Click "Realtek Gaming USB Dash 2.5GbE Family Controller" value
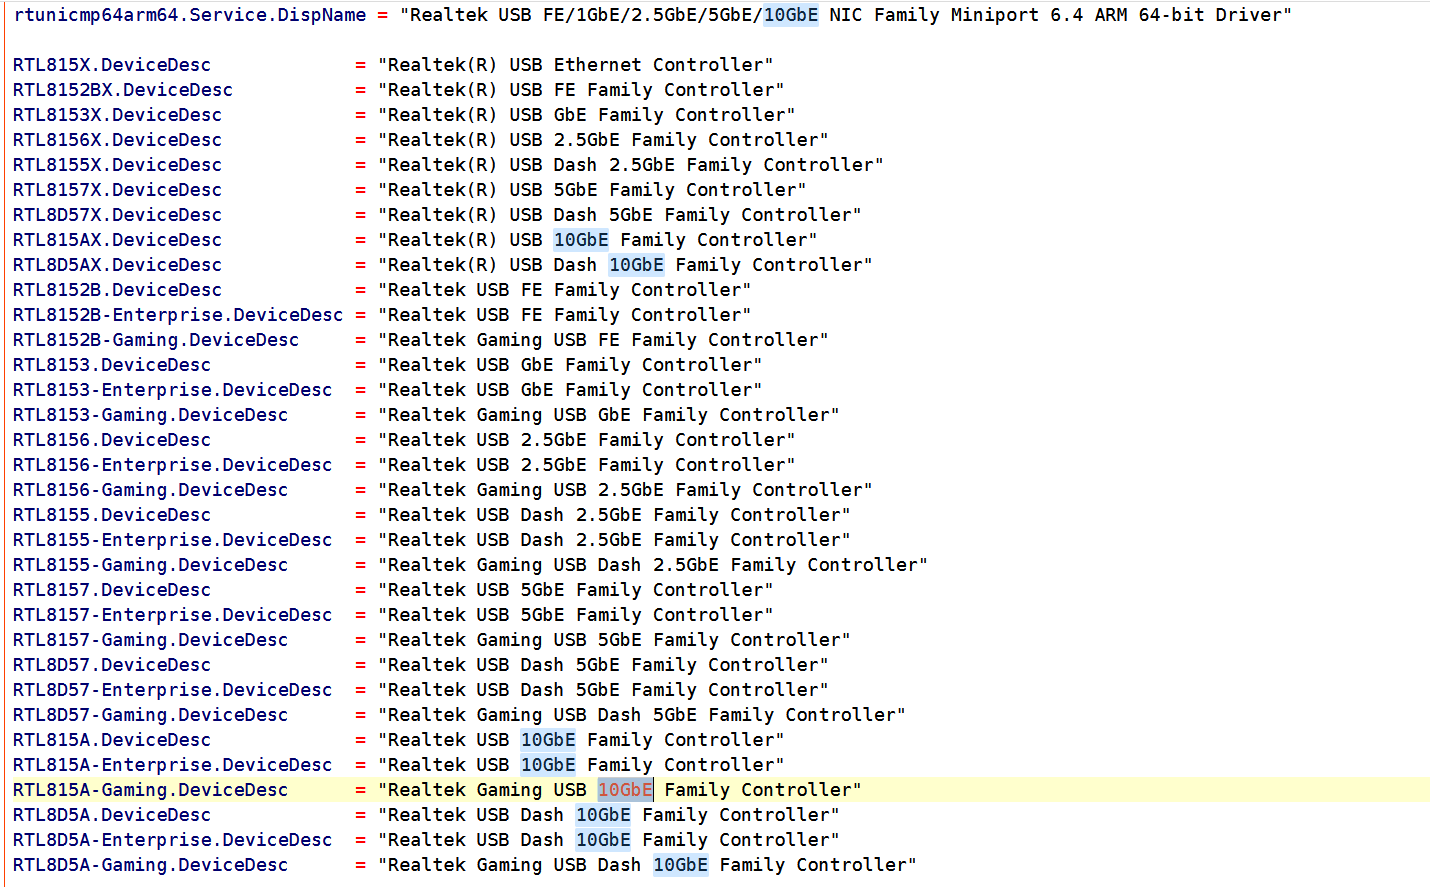 coord(653,565)
